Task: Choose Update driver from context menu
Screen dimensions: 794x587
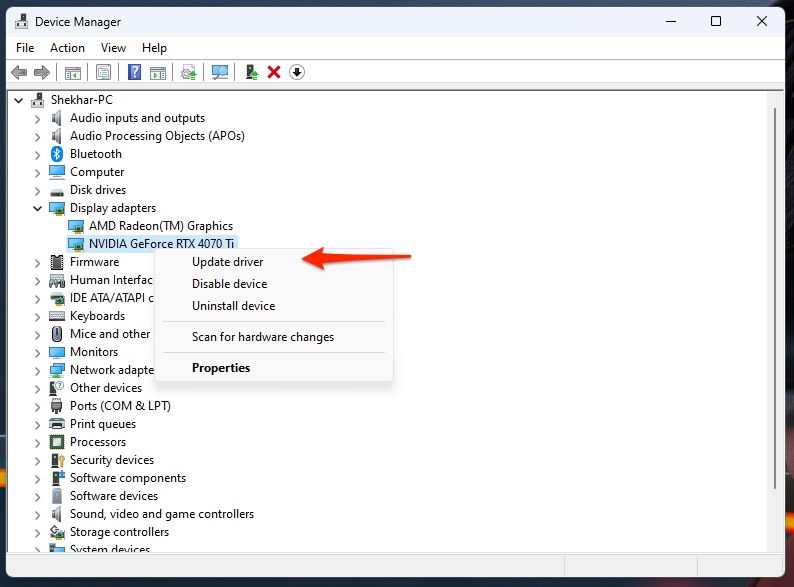Action: coord(227,262)
